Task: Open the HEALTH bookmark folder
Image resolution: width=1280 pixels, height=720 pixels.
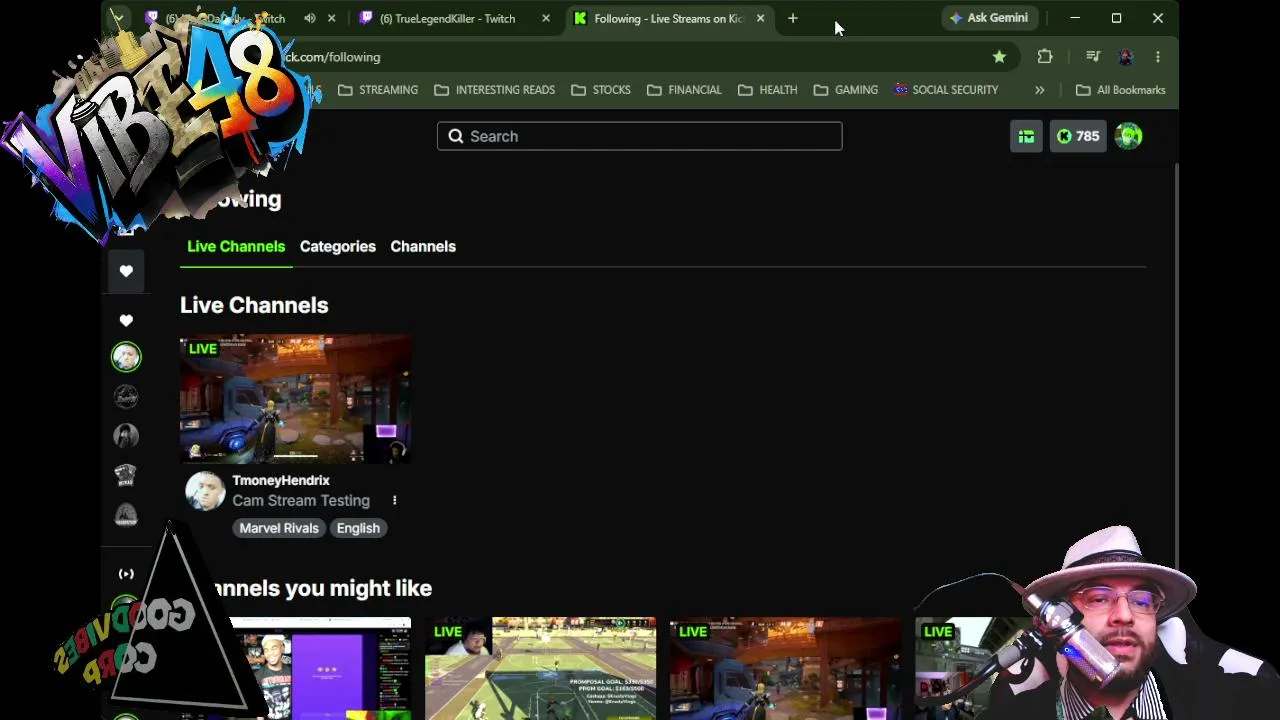Action: [767, 90]
